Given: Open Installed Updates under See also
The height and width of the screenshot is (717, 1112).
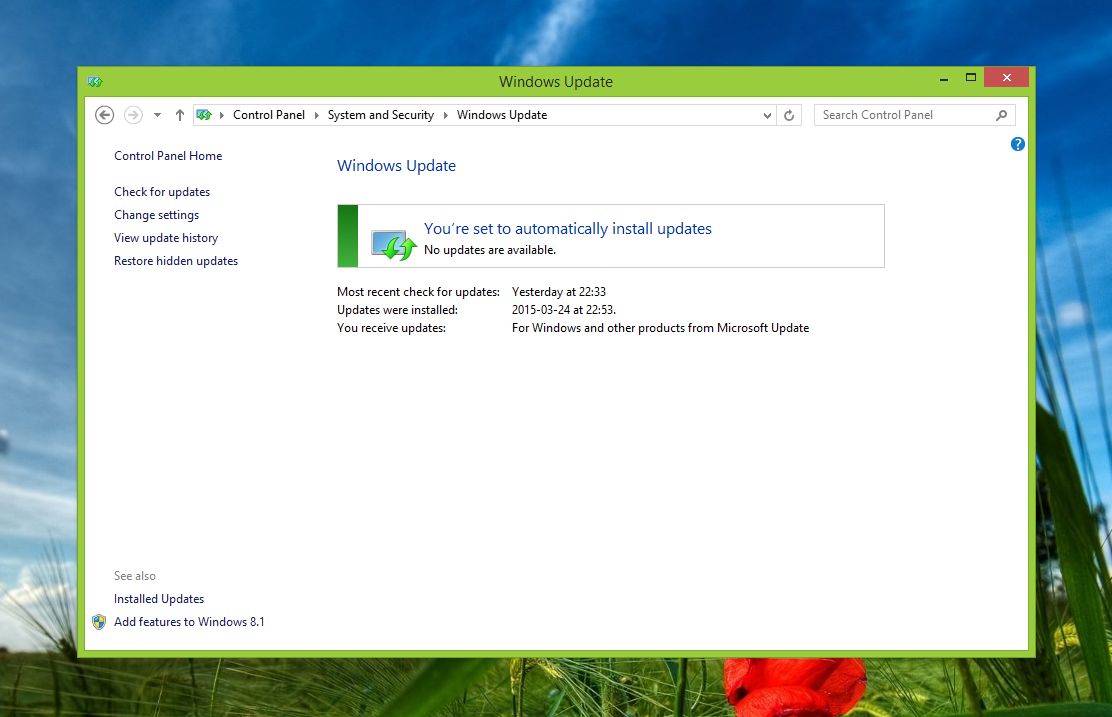Looking at the screenshot, I should pyautogui.click(x=159, y=599).
